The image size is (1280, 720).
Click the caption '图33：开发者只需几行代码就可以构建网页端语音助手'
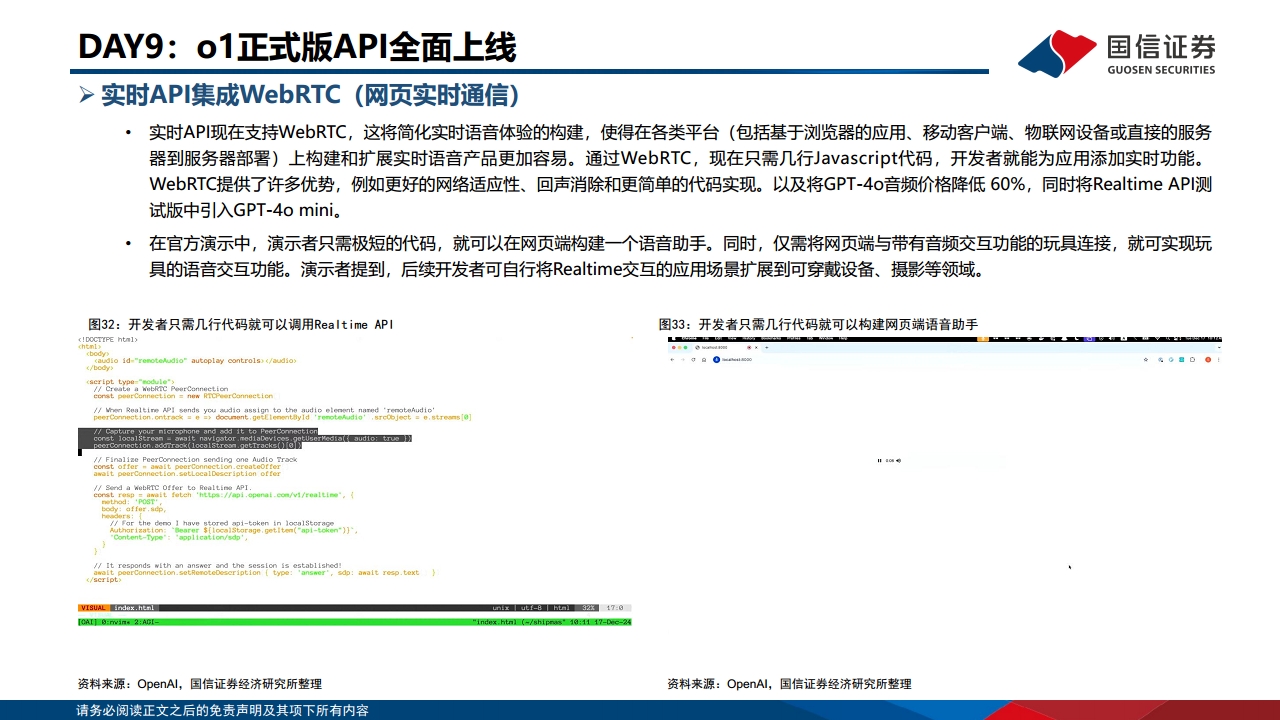[x=817, y=325]
